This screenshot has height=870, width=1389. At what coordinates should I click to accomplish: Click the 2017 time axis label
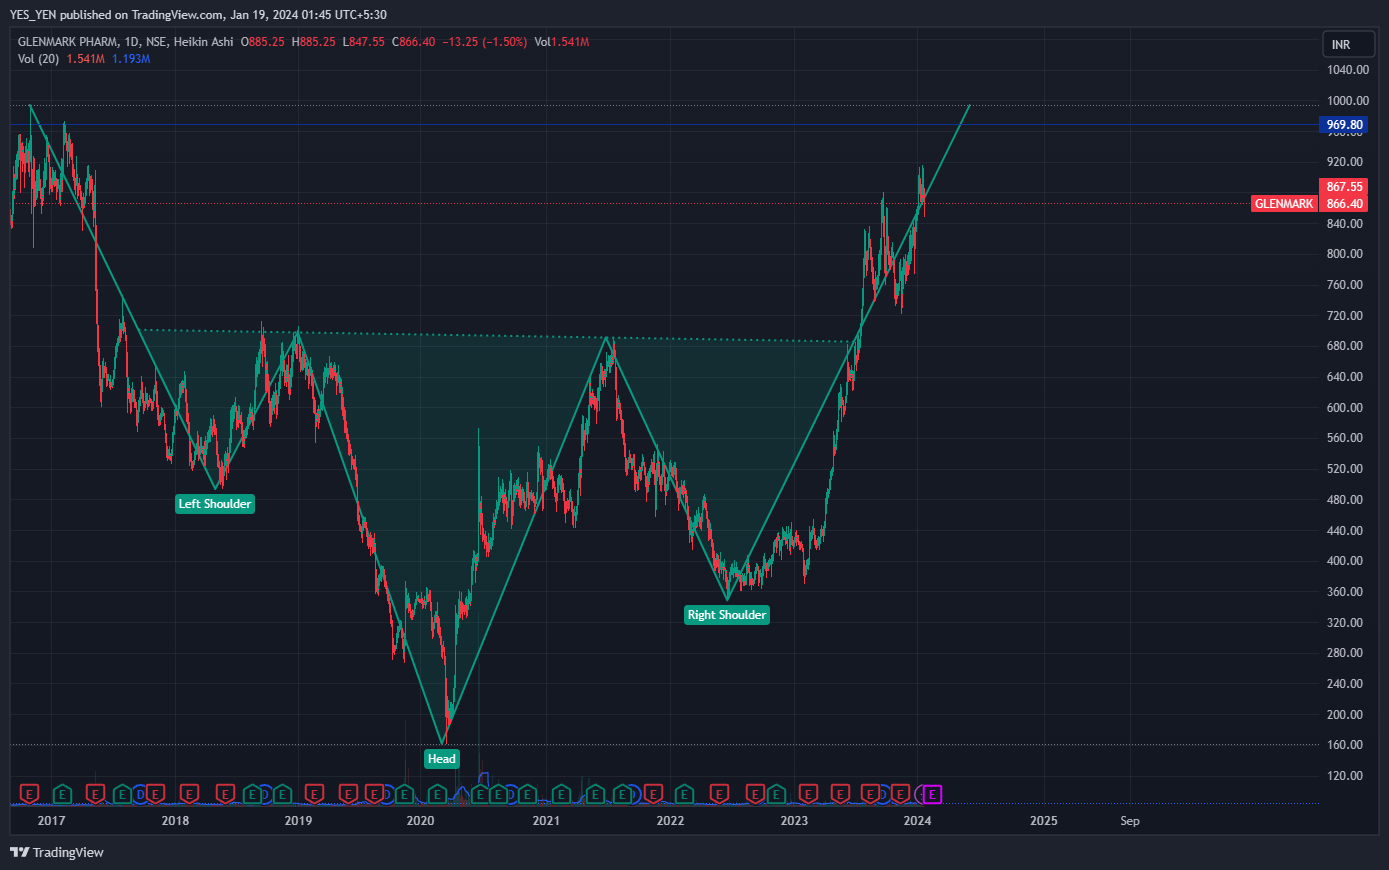point(51,821)
